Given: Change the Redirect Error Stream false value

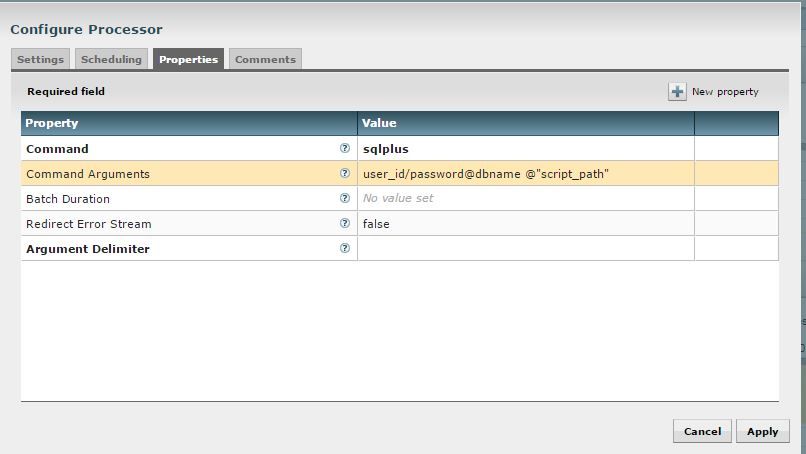Looking at the screenshot, I should pyautogui.click(x=526, y=224).
